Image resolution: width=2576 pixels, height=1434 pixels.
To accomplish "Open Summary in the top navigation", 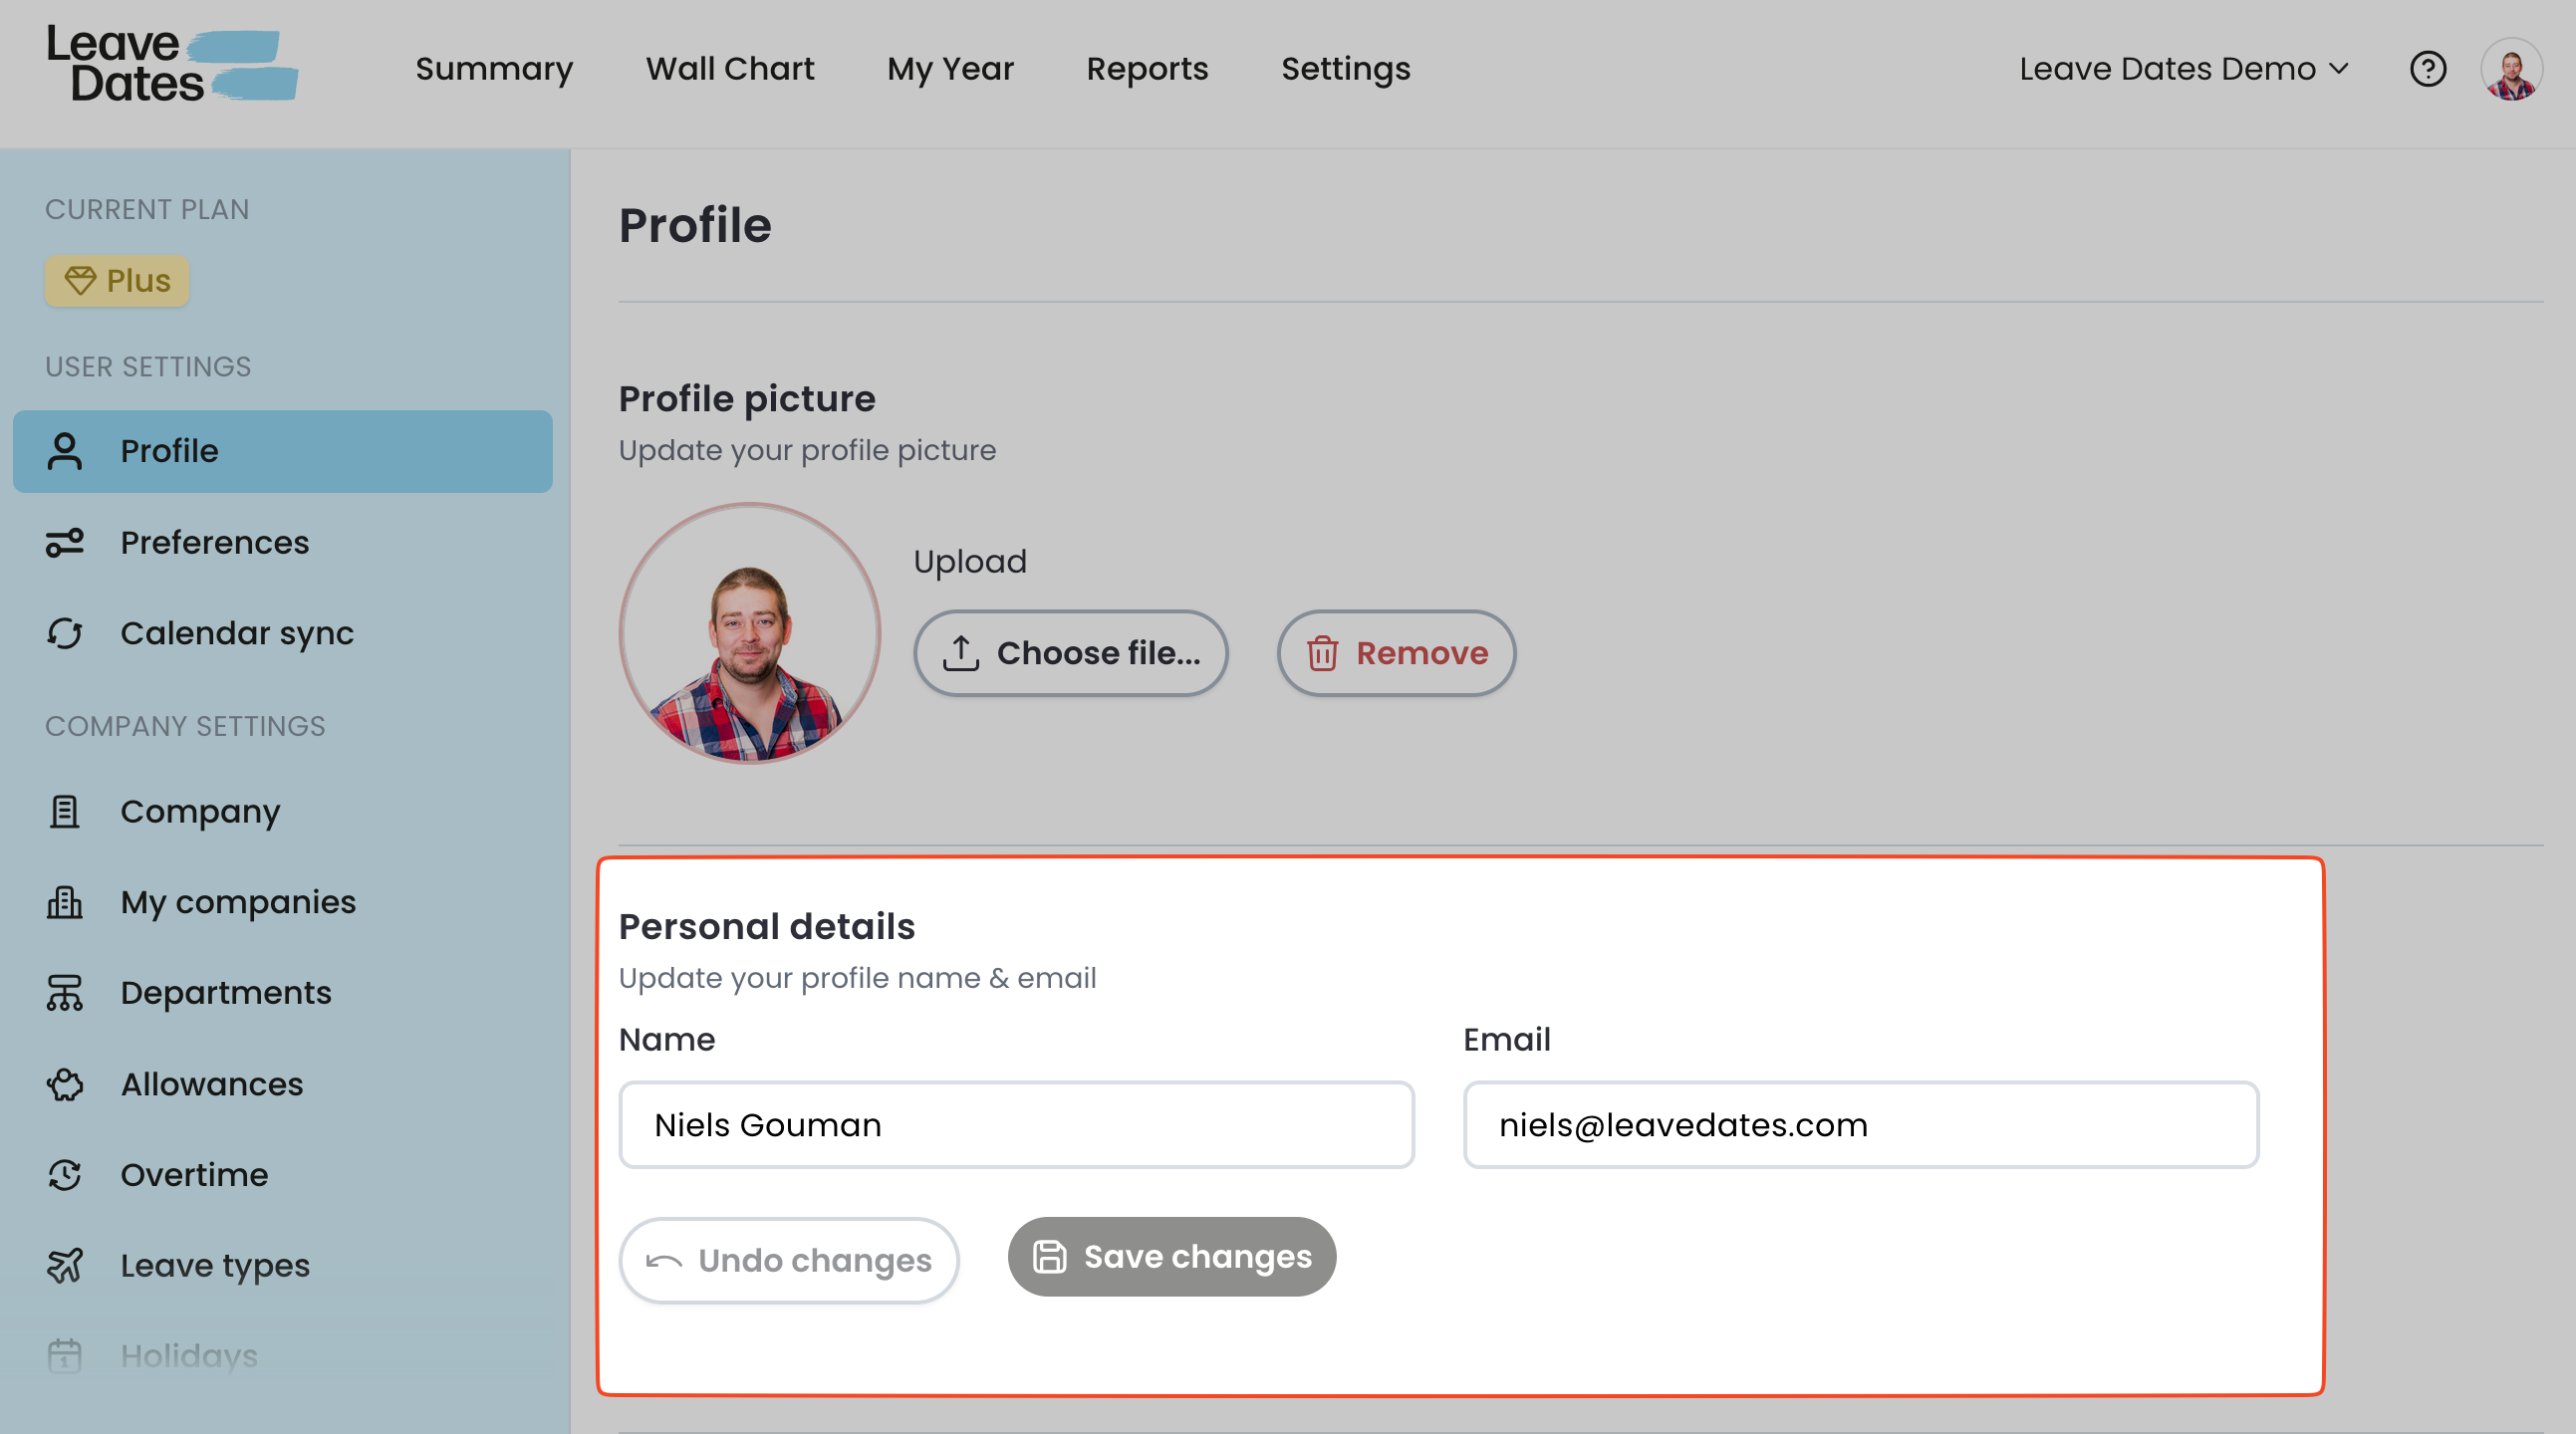I will coord(494,69).
